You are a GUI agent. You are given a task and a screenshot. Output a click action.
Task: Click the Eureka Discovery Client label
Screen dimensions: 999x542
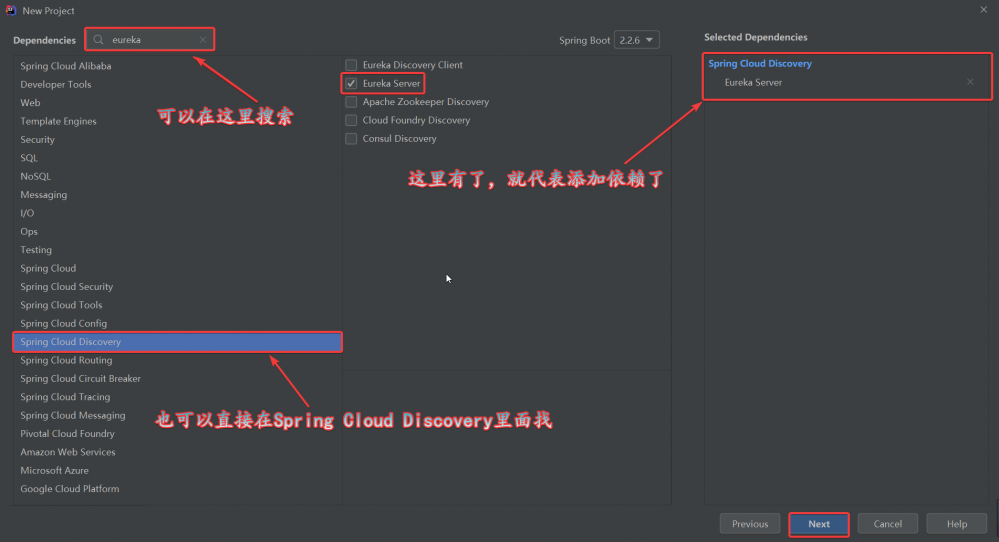point(413,65)
